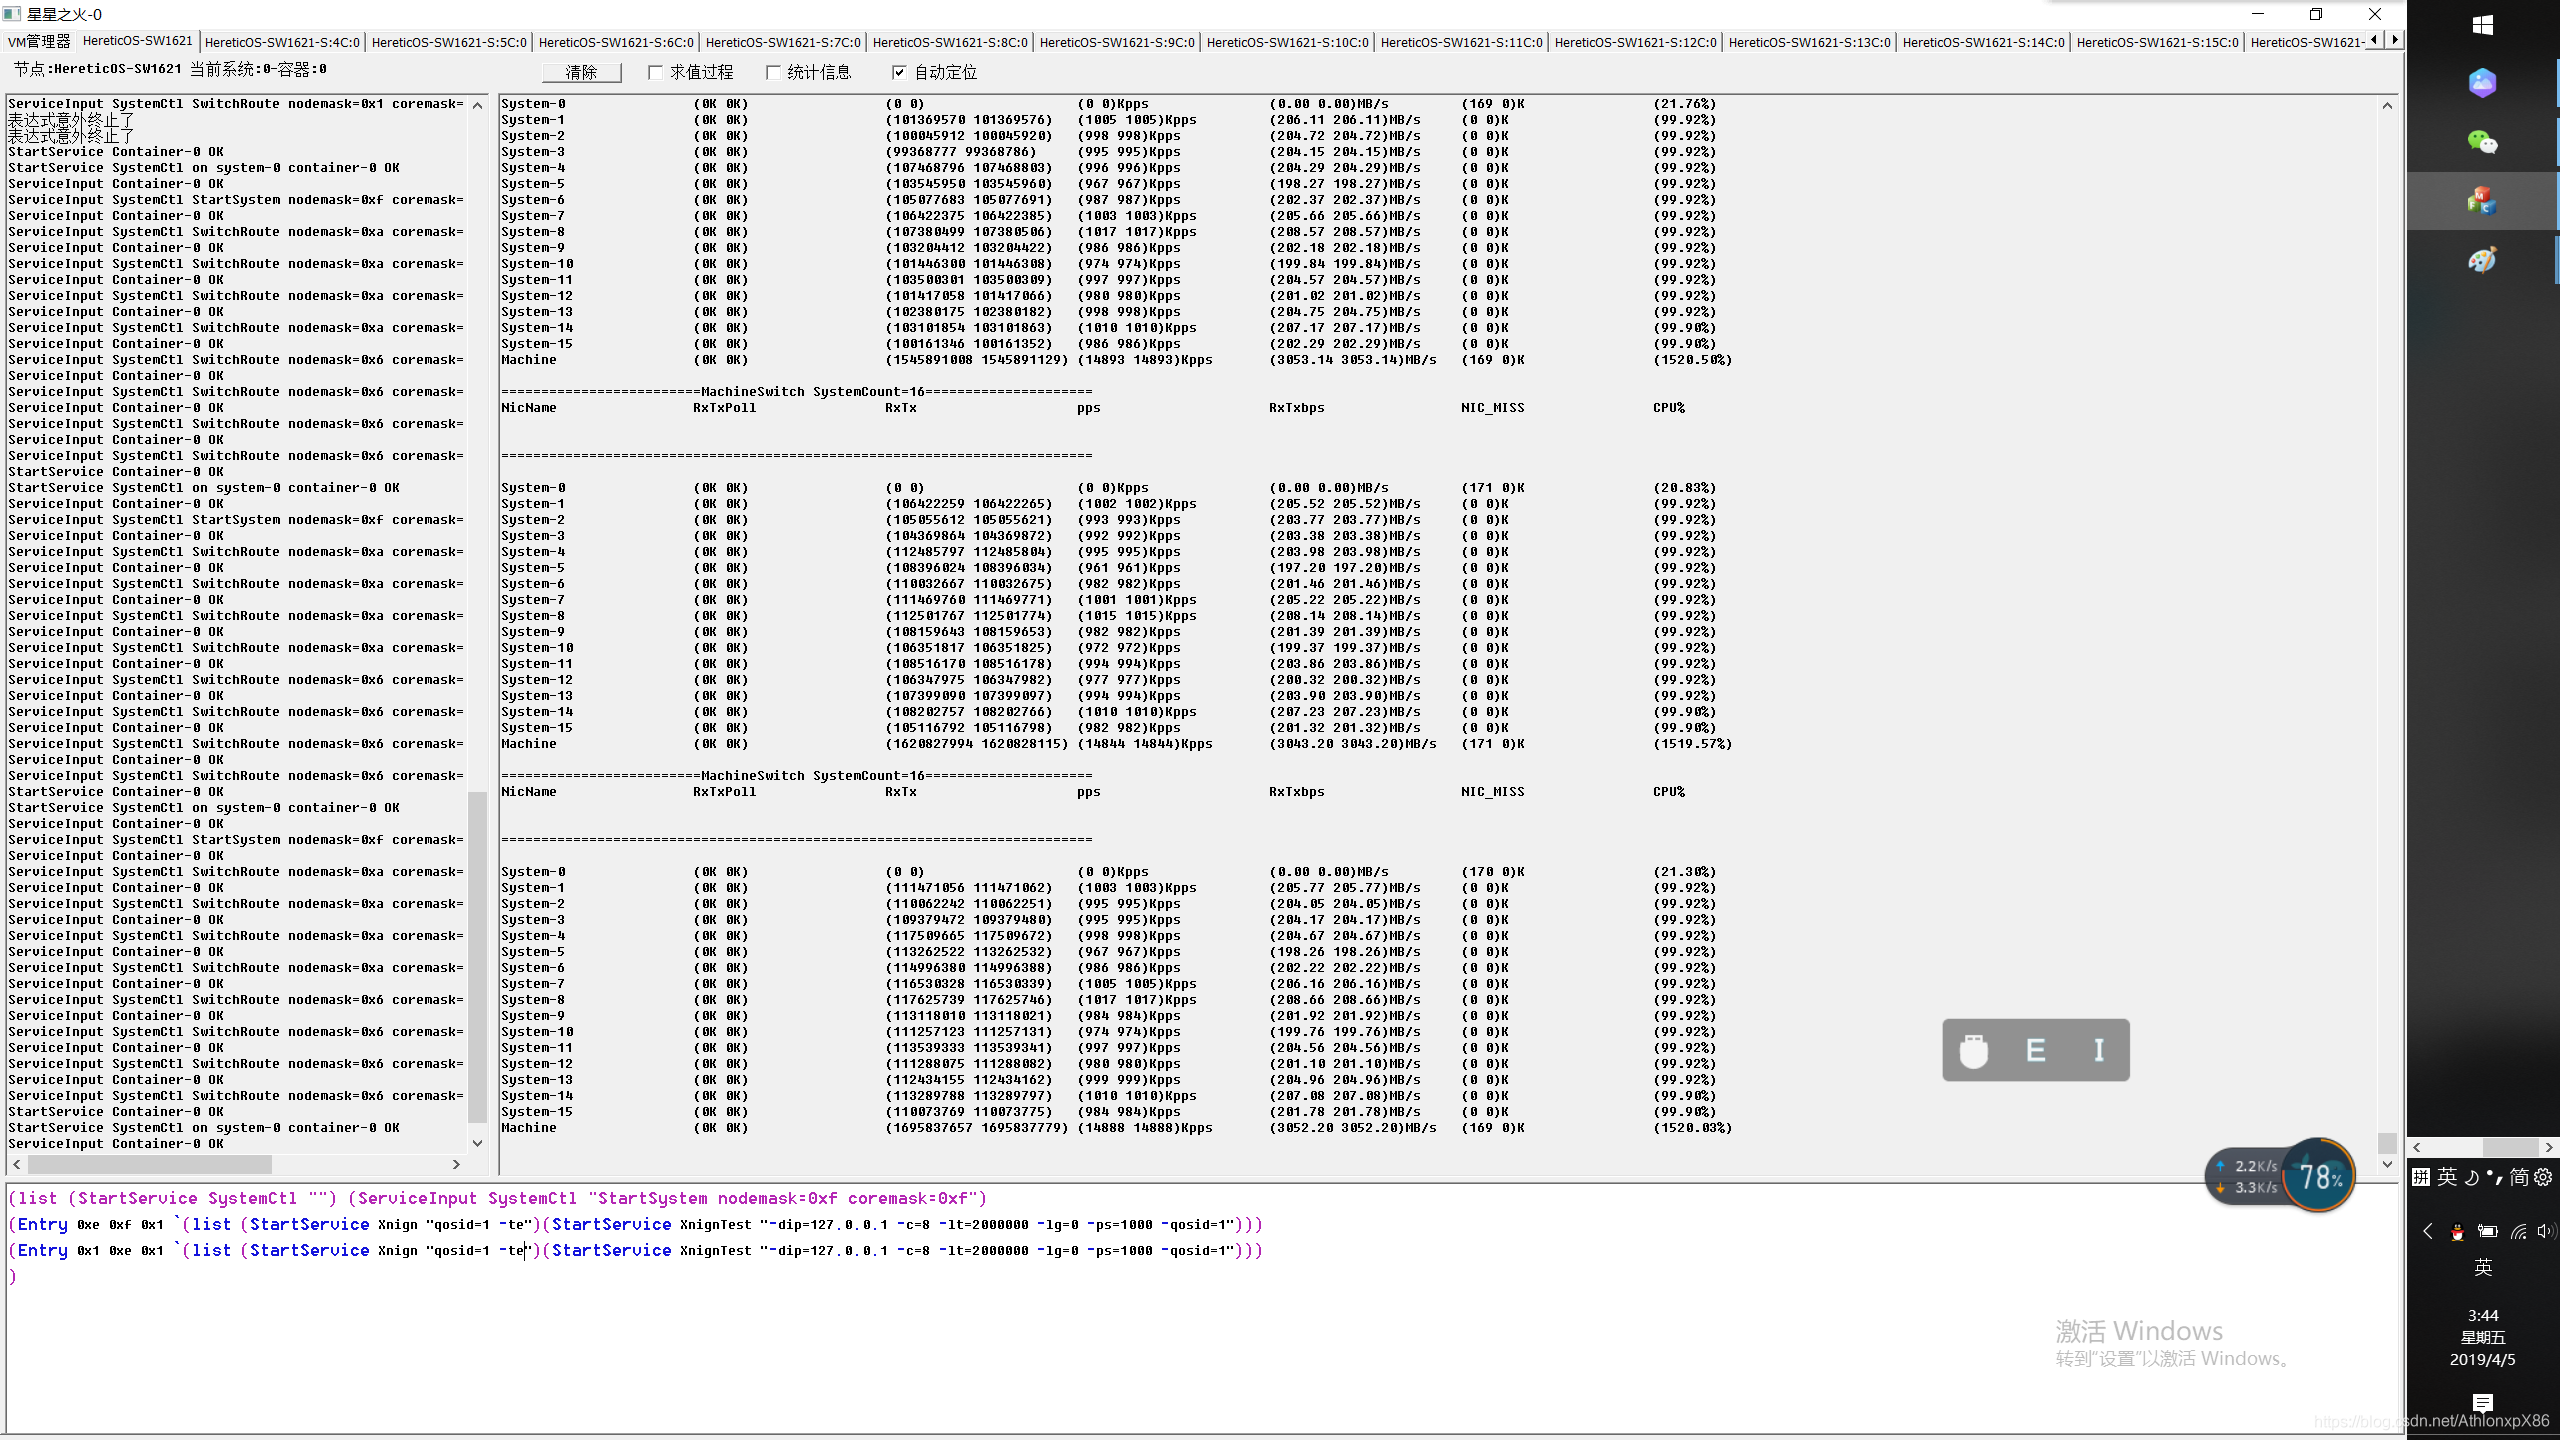The image size is (2560, 1440).
Task: Enable the 求值过程 checkbox
Action: click(x=656, y=72)
